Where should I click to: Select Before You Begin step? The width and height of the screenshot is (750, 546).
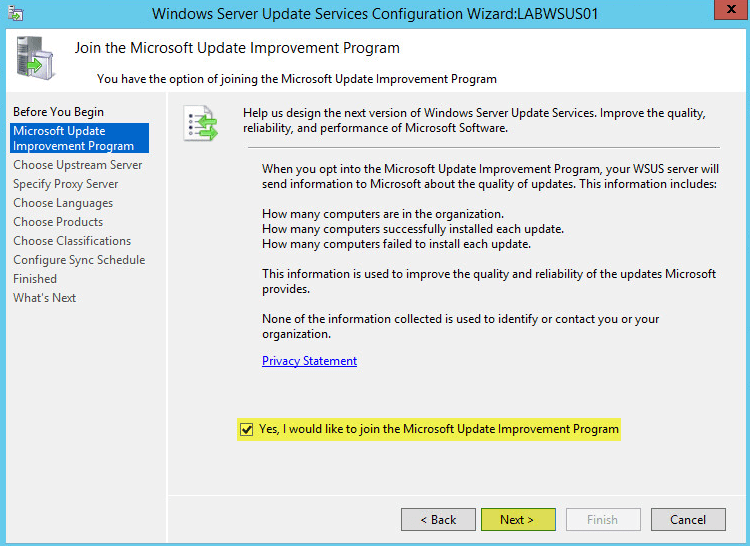coord(58,111)
